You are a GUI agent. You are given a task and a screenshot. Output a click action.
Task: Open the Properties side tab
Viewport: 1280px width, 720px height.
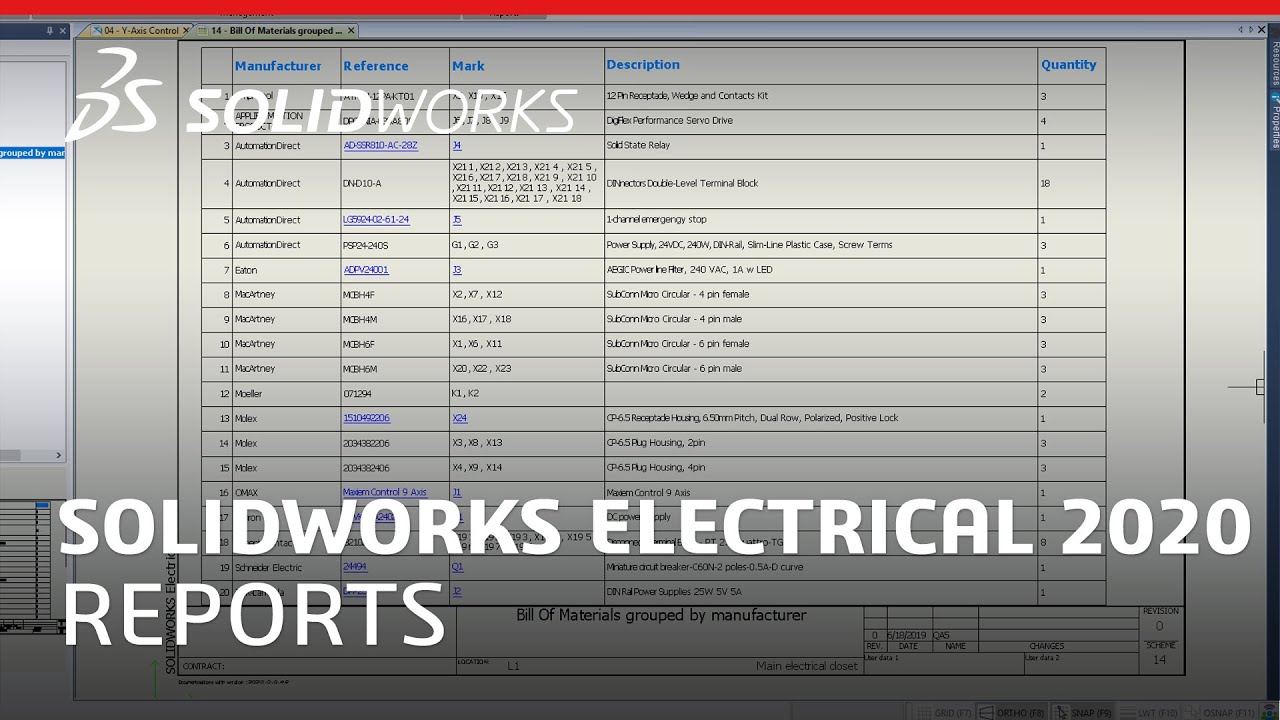click(x=1275, y=122)
